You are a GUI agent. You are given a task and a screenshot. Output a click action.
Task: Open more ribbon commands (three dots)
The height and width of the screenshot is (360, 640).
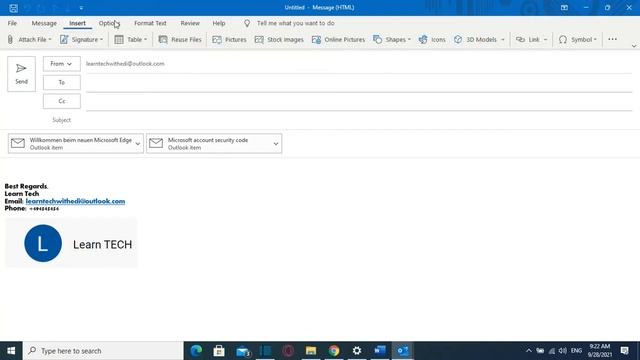tap(613, 39)
